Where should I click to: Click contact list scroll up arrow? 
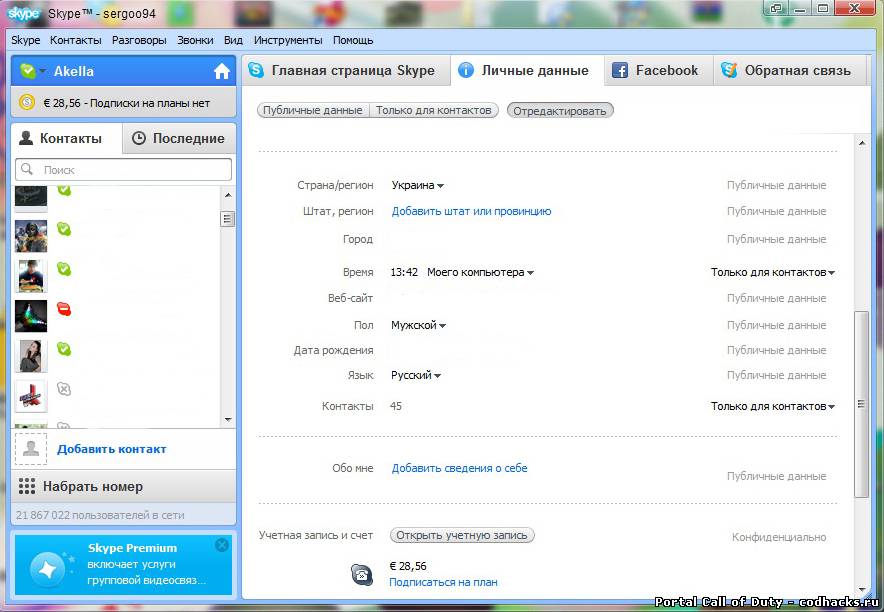[x=228, y=195]
